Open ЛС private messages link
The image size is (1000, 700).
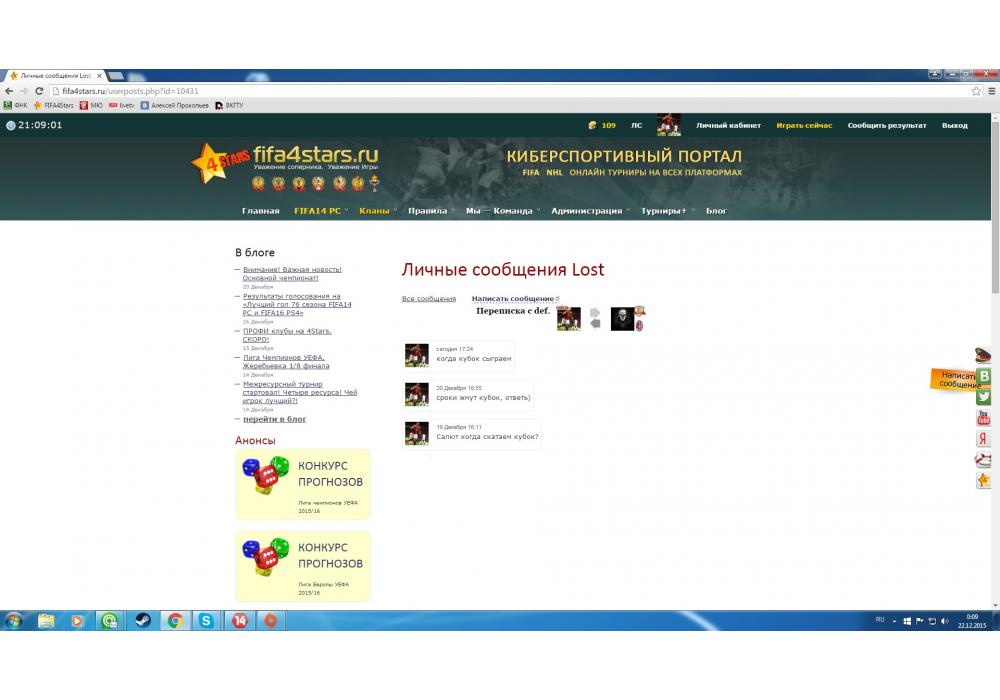(x=636, y=126)
